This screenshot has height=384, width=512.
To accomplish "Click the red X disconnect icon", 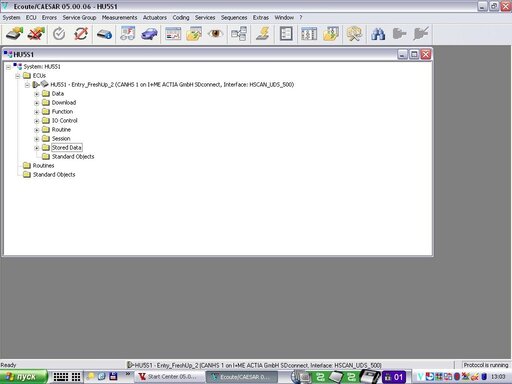I will pos(36,34).
